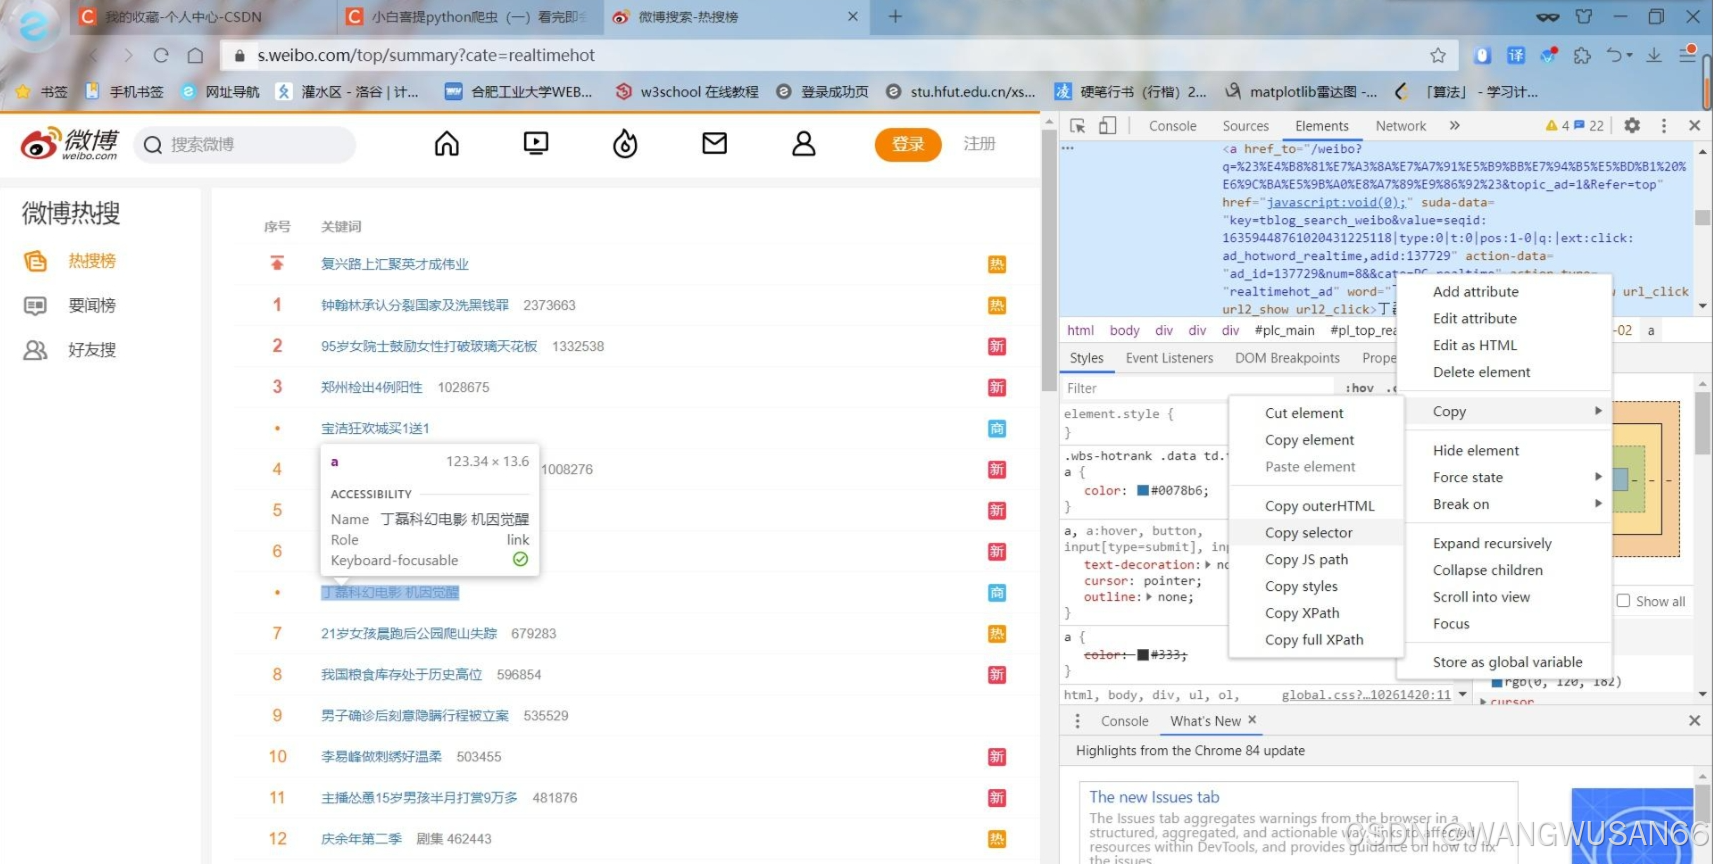Click the 搜索微博 search field
Viewport: 1713px width, 864px height.
(245, 145)
